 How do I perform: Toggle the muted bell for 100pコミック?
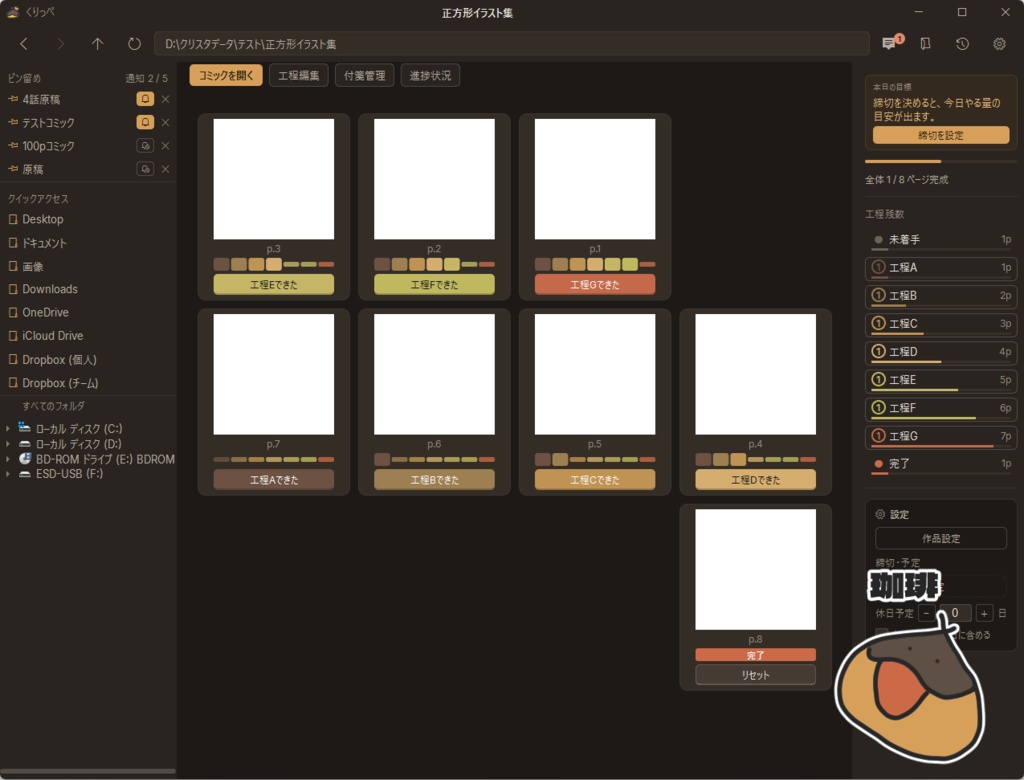tap(145, 146)
